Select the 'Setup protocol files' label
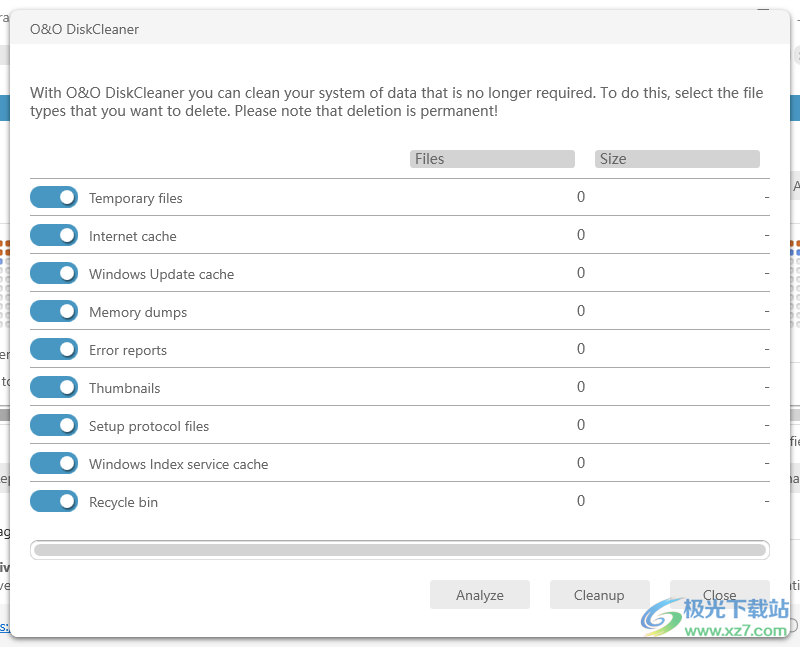The image size is (800, 647). pyautogui.click(x=149, y=427)
